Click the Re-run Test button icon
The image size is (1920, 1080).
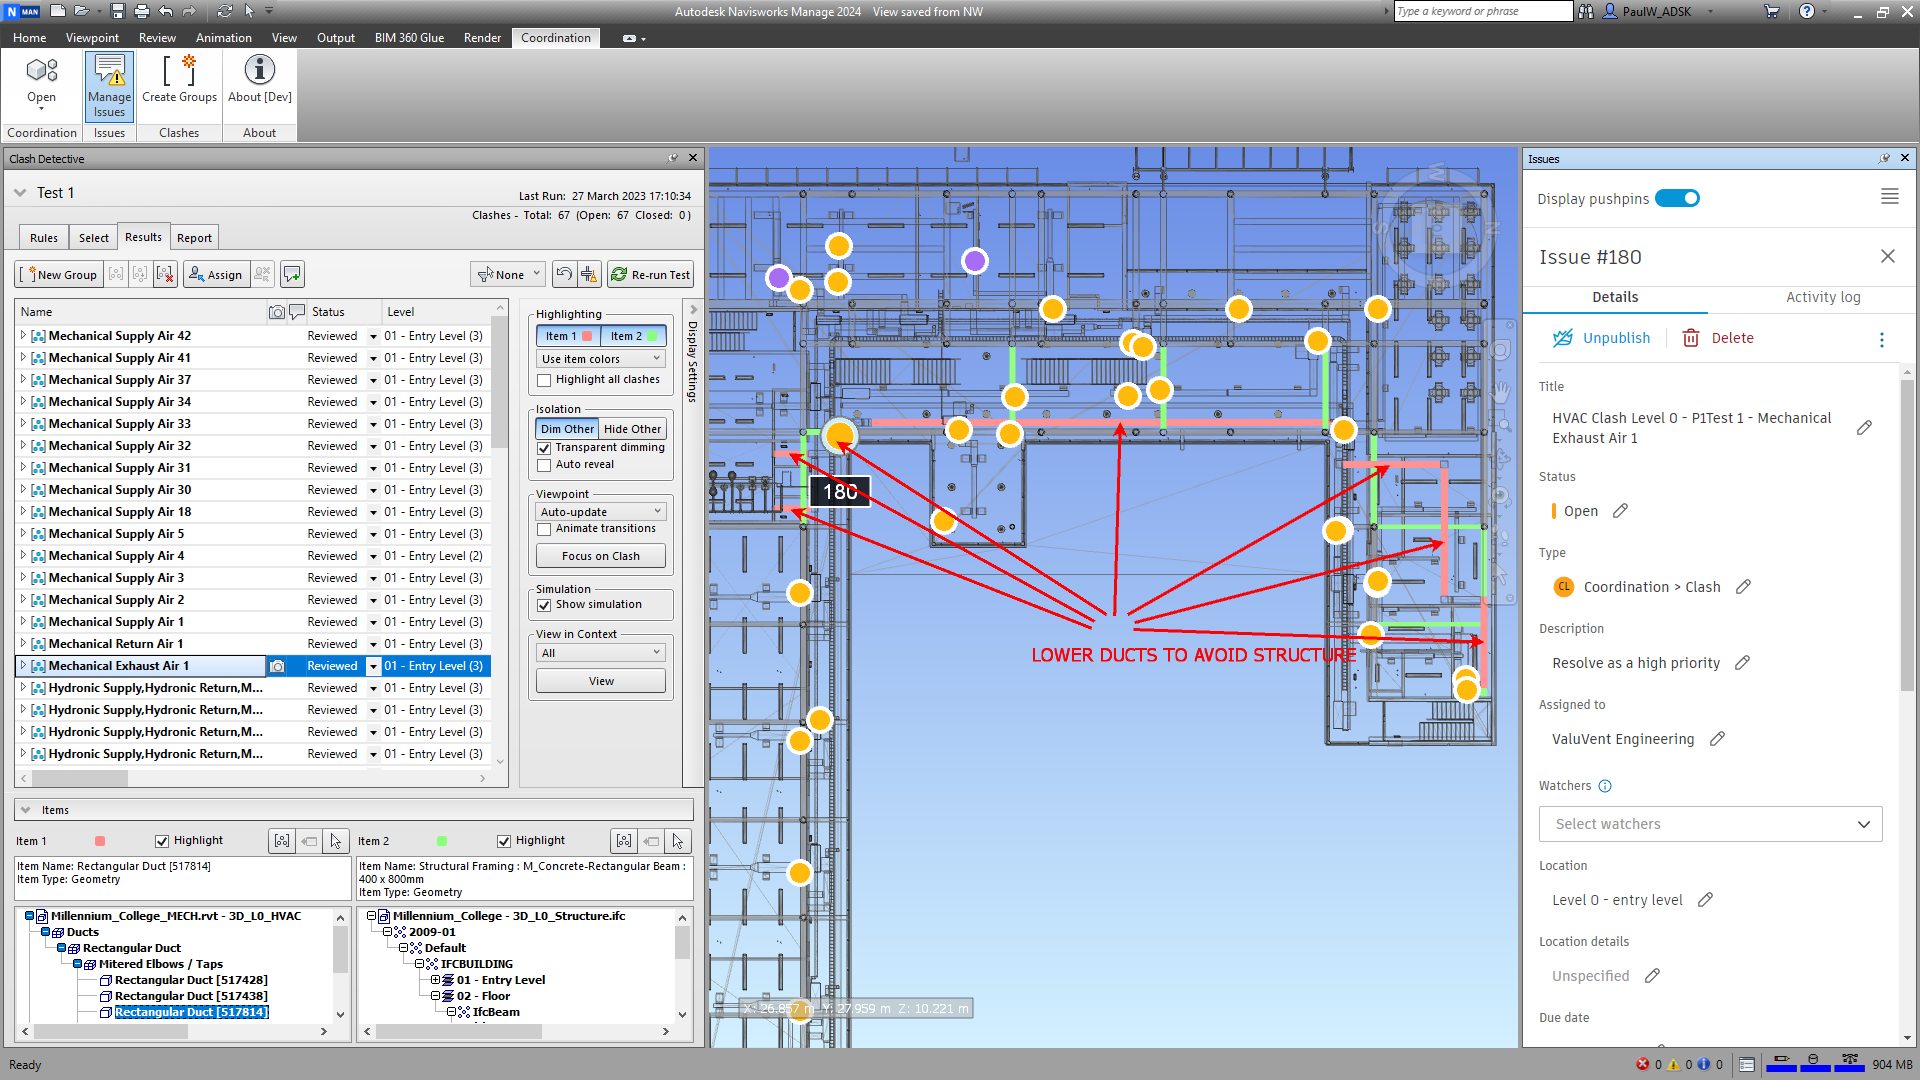tap(620, 275)
